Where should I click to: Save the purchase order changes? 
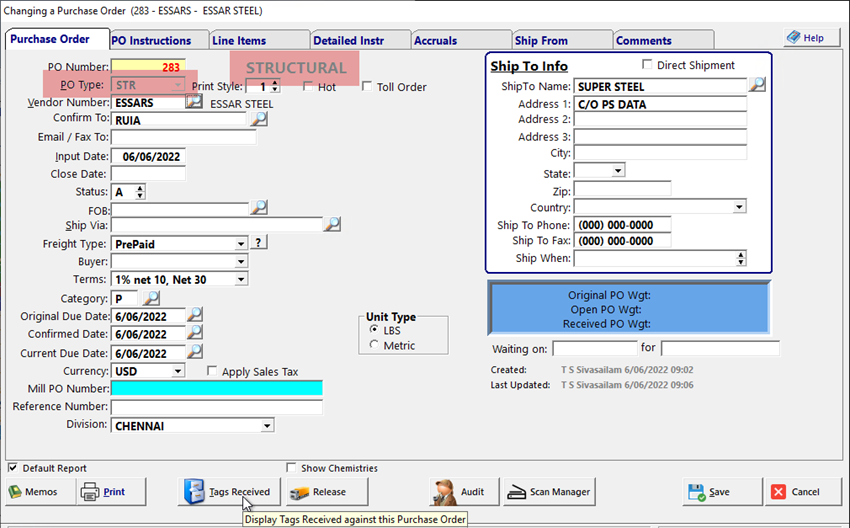tap(722, 492)
